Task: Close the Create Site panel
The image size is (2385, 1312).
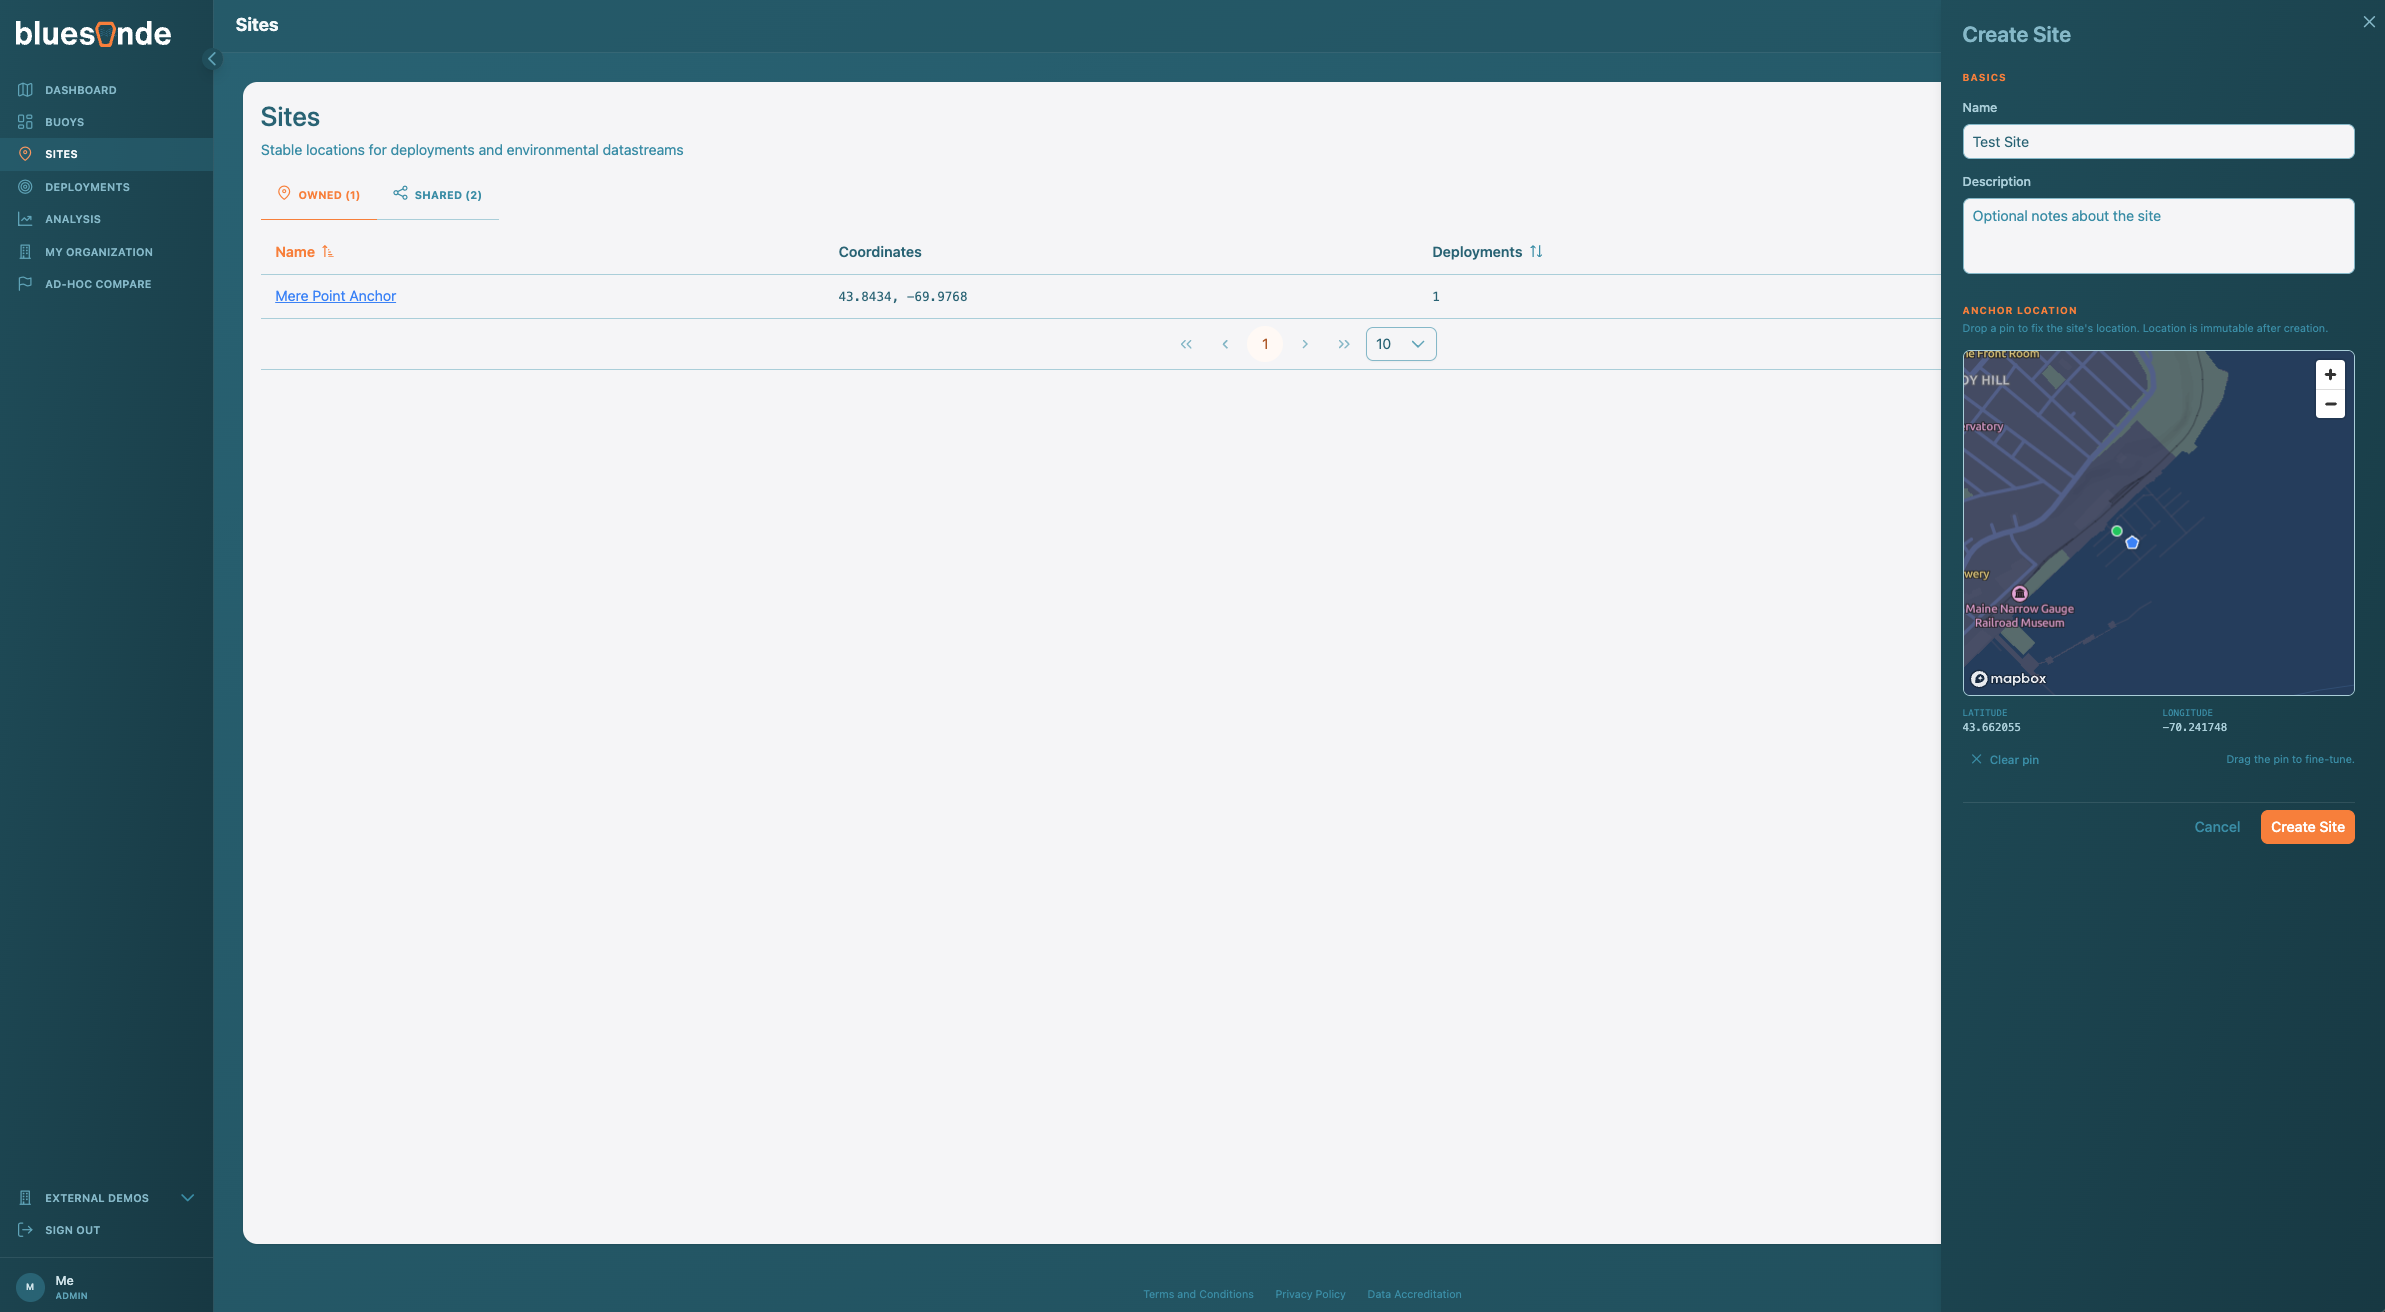Action: click(x=2369, y=22)
